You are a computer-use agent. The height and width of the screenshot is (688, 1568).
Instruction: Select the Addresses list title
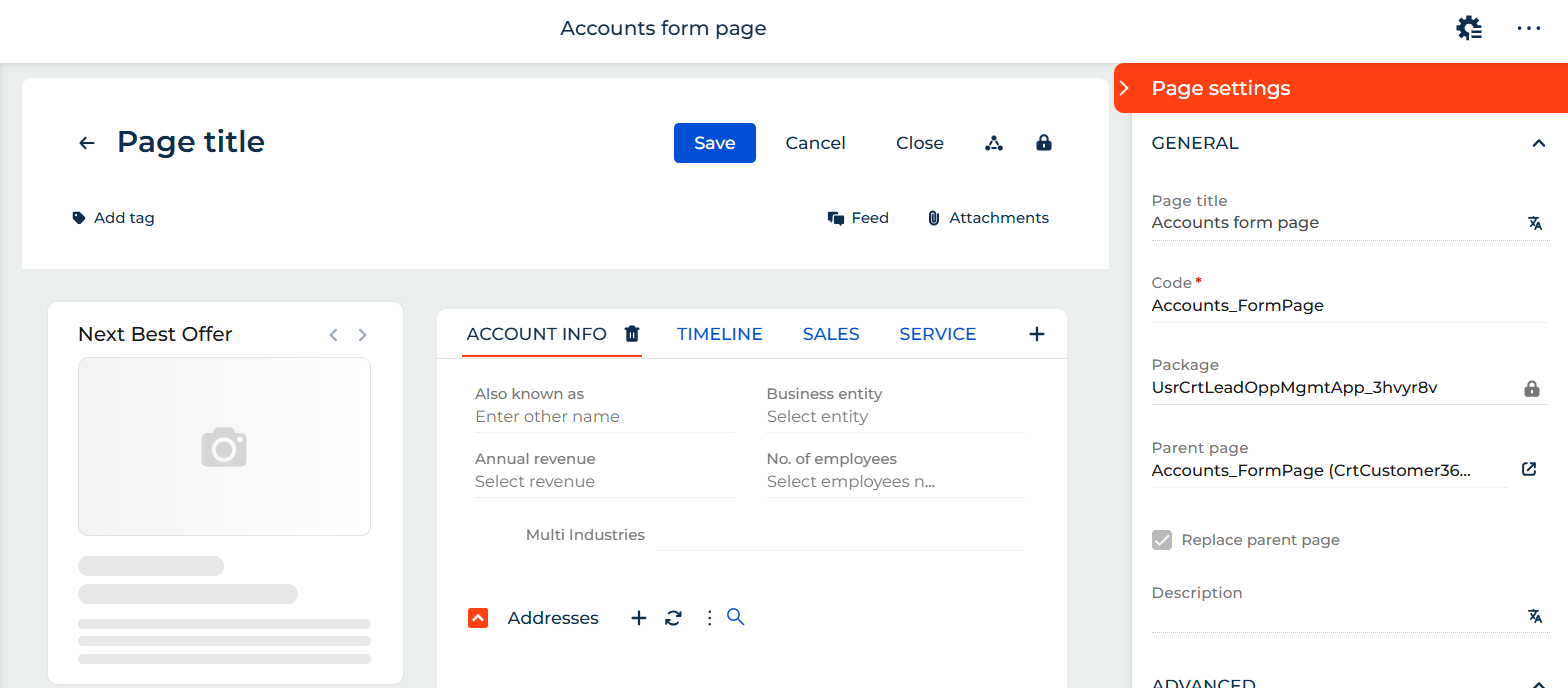(553, 618)
